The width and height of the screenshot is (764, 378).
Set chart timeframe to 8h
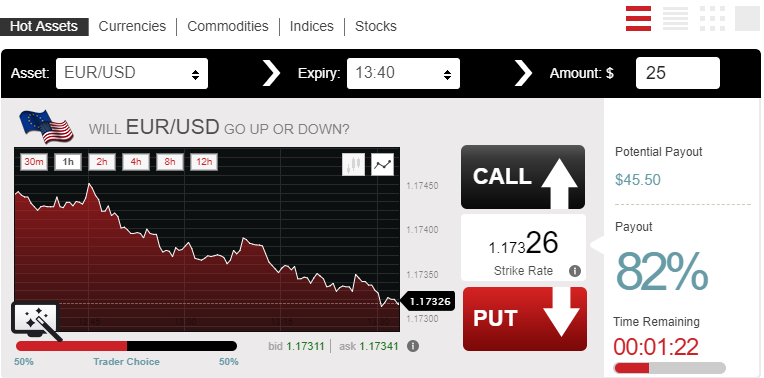(170, 162)
